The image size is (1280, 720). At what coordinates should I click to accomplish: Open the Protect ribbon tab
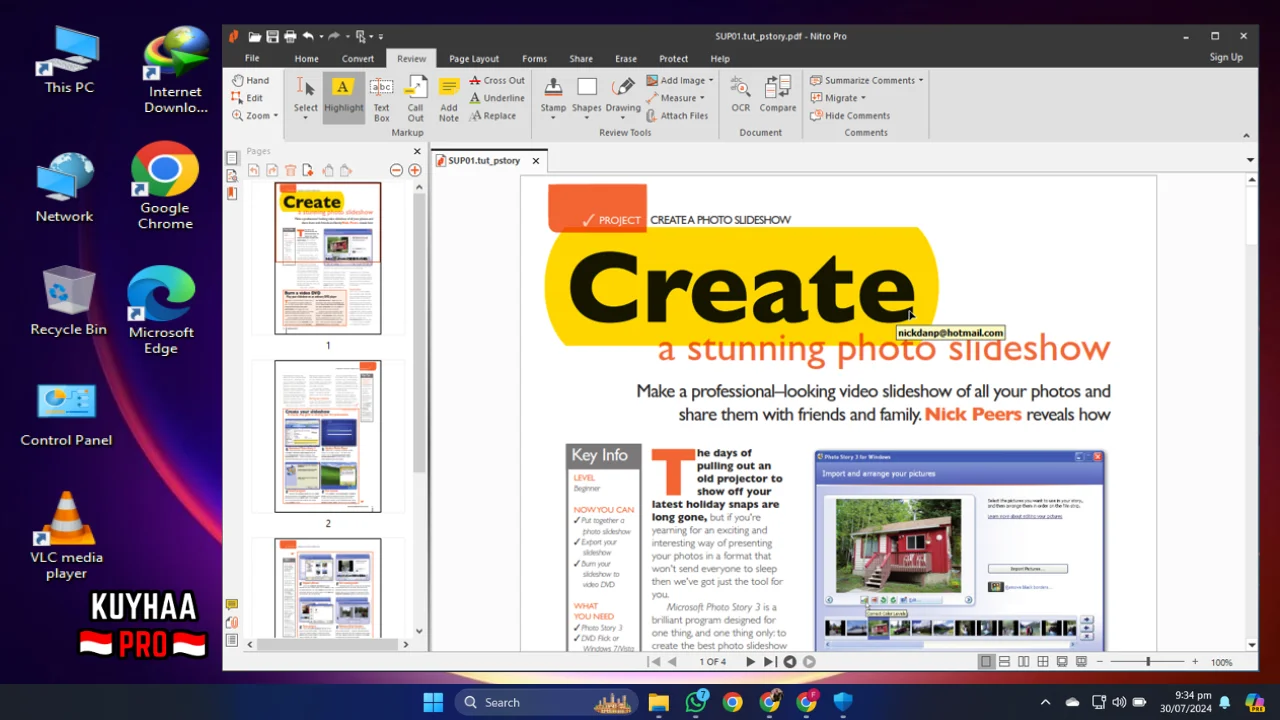coord(673,59)
